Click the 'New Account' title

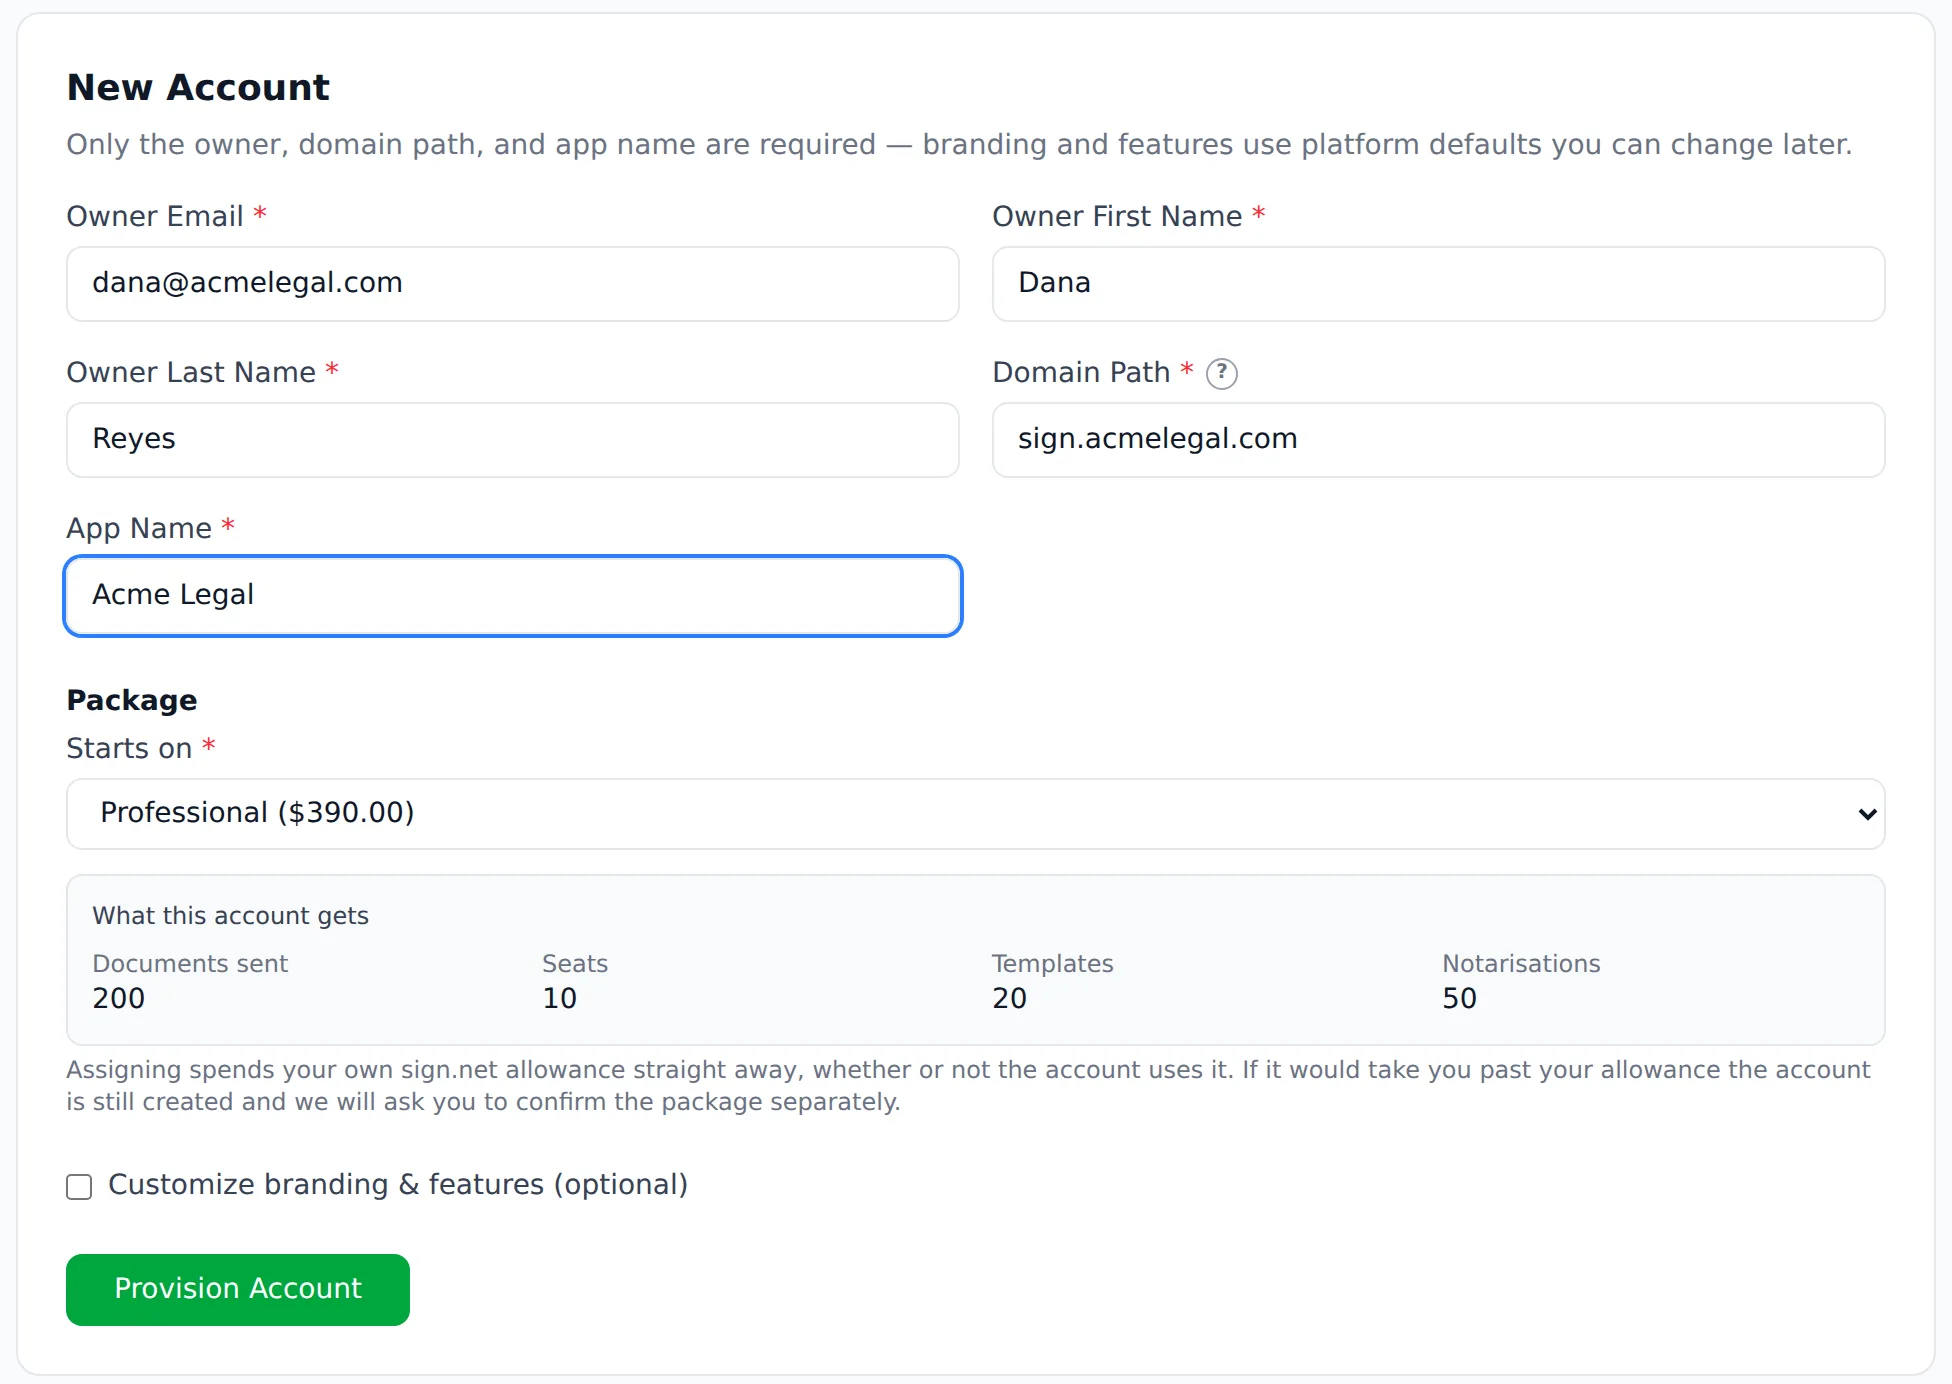coord(198,88)
